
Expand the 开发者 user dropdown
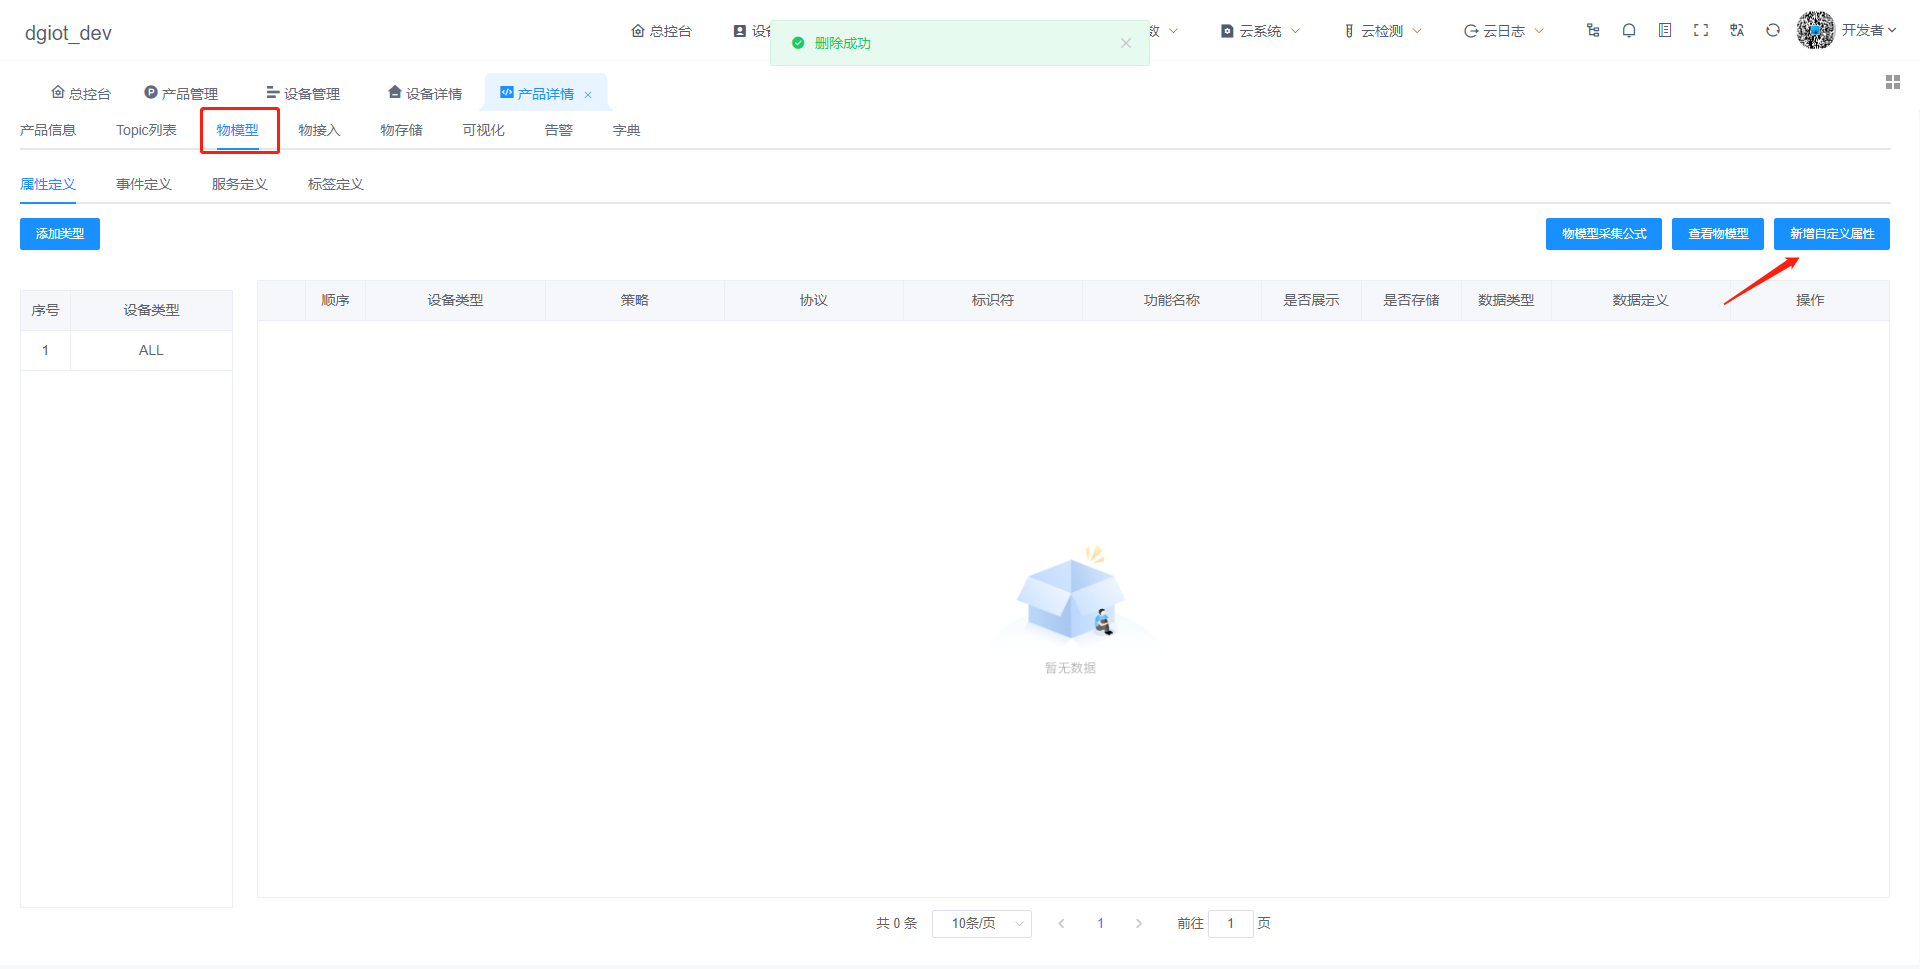(x=1869, y=31)
